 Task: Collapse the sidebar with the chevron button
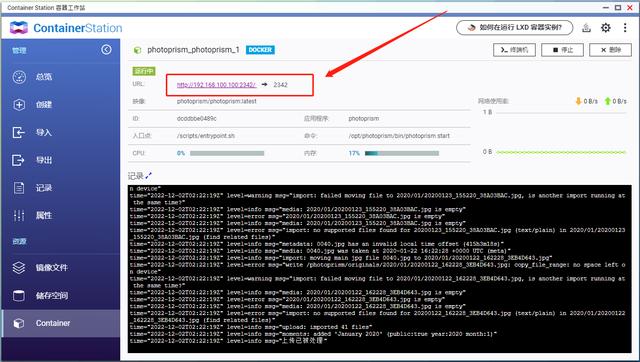click(106, 50)
